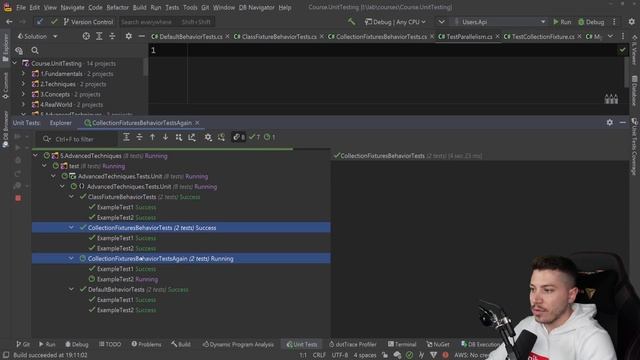Click the VCS update project arrow icon
The width and height of the screenshot is (640, 360).
[x=39, y=22]
